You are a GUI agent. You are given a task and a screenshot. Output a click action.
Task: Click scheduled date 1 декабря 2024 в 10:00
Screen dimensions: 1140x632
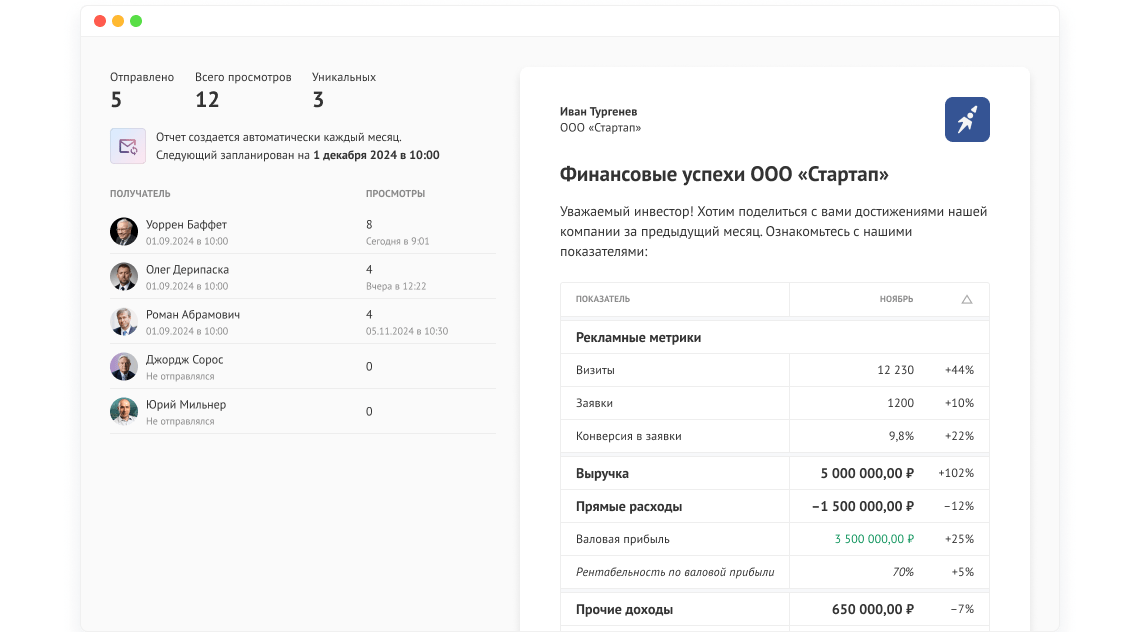pos(377,155)
